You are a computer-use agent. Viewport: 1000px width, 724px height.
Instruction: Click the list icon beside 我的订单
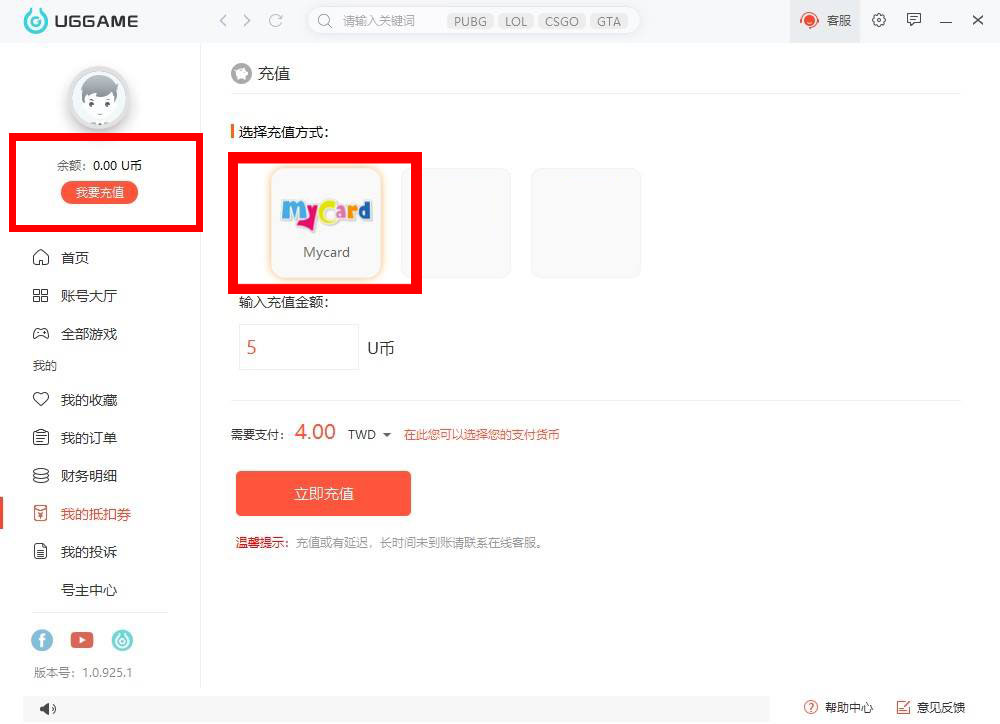pos(41,438)
